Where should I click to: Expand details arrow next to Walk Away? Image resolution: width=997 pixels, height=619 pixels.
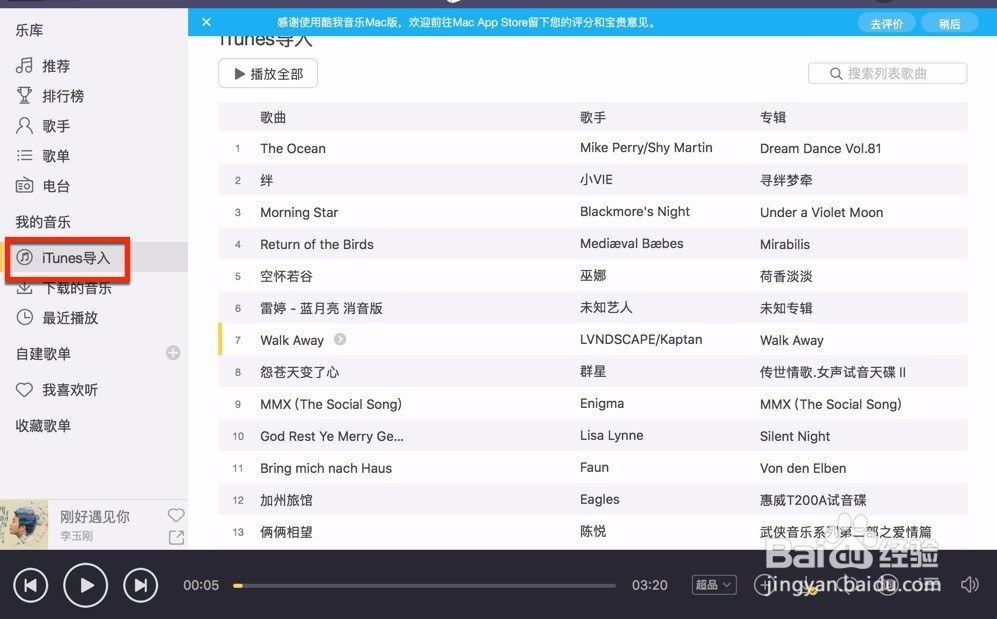click(339, 340)
